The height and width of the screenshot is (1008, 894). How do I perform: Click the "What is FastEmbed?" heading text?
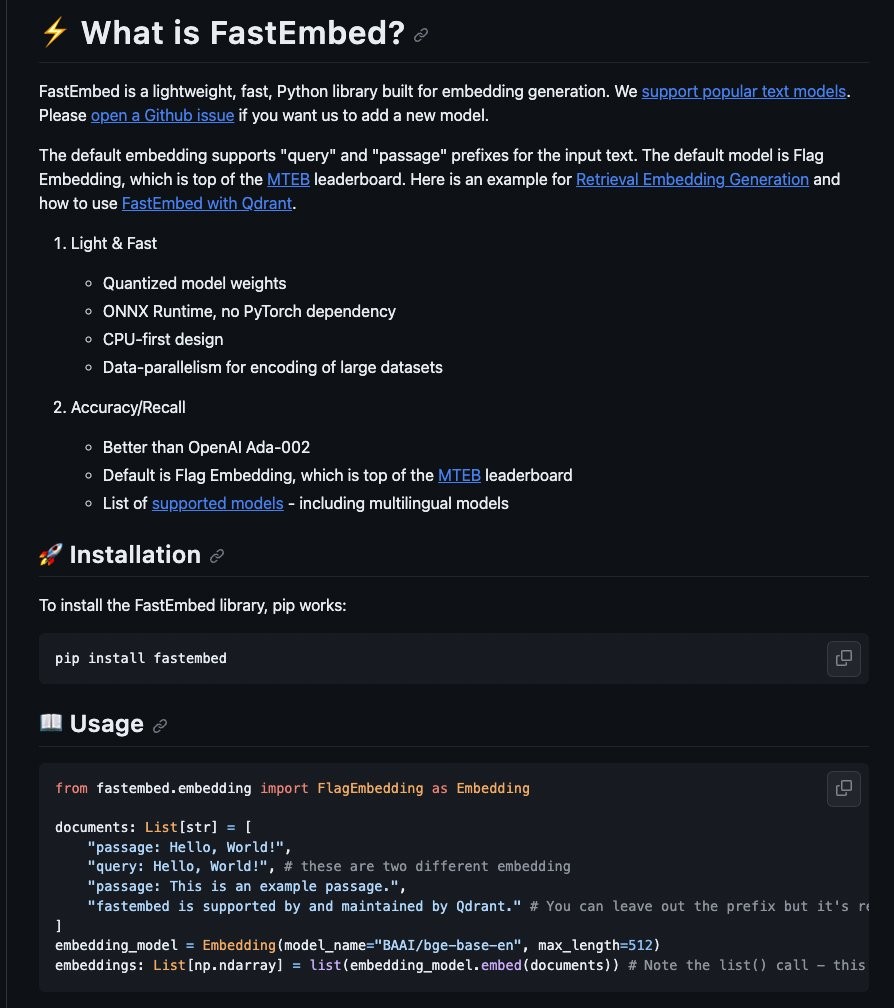coord(235,31)
